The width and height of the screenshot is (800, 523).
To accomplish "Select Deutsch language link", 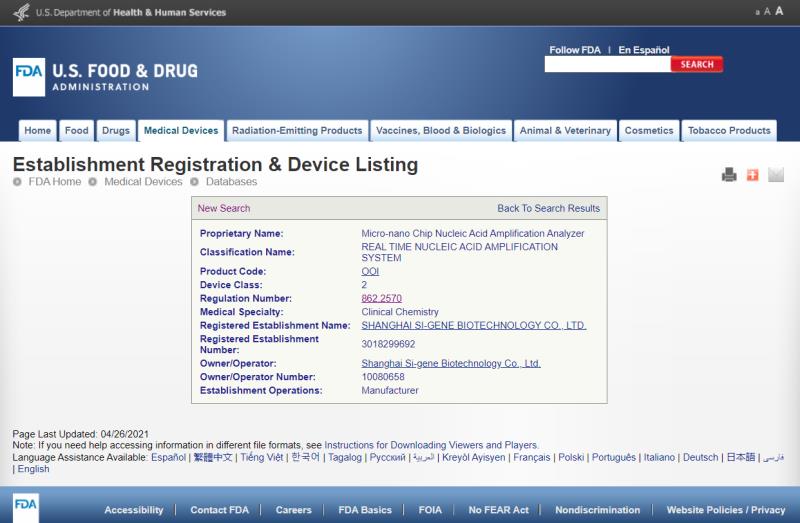I will (x=700, y=457).
